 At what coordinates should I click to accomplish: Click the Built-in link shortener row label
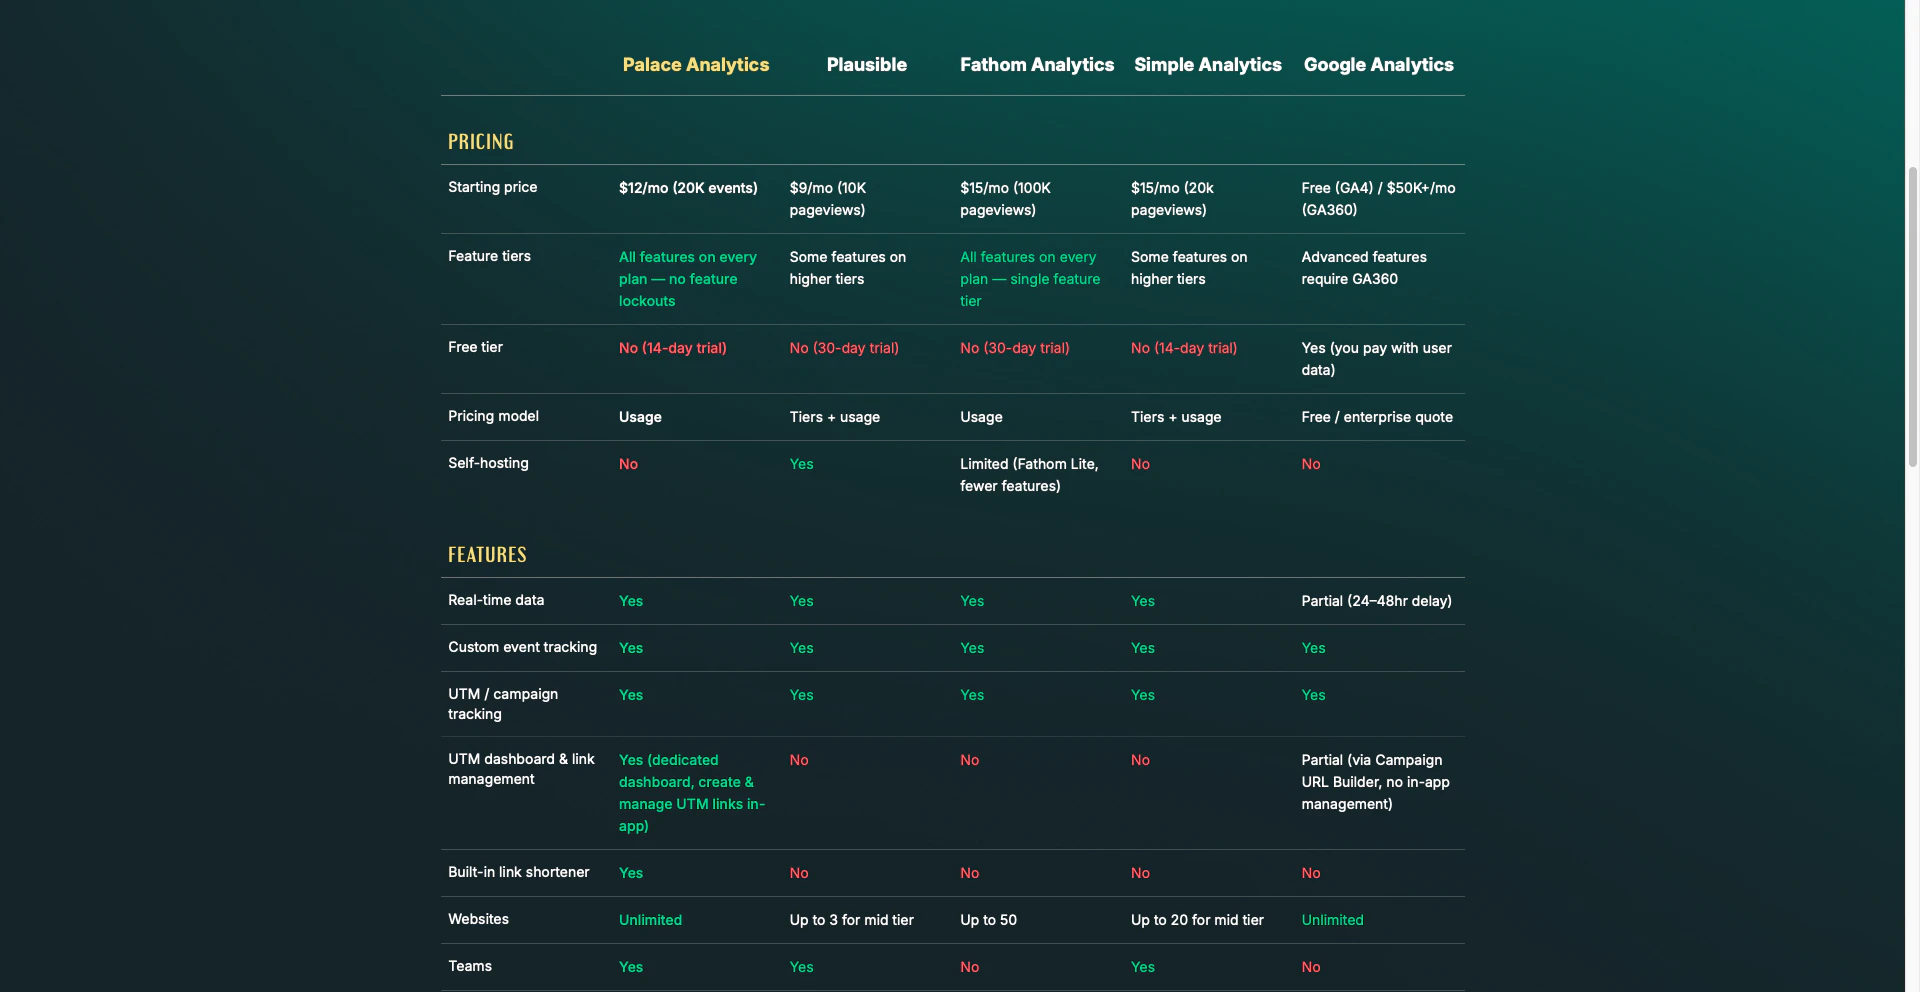click(519, 872)
